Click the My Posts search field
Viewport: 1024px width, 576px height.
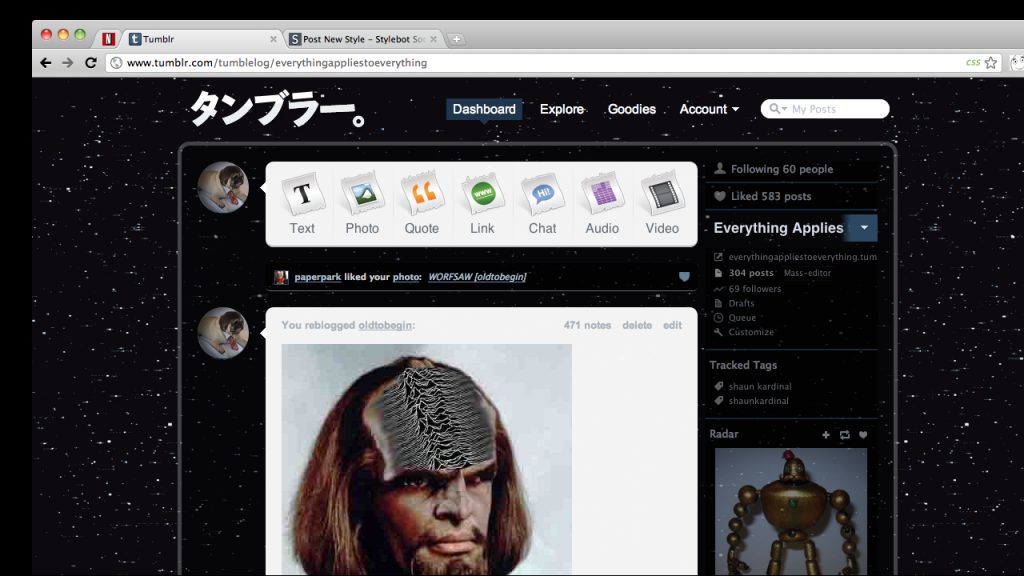[825, 109]
